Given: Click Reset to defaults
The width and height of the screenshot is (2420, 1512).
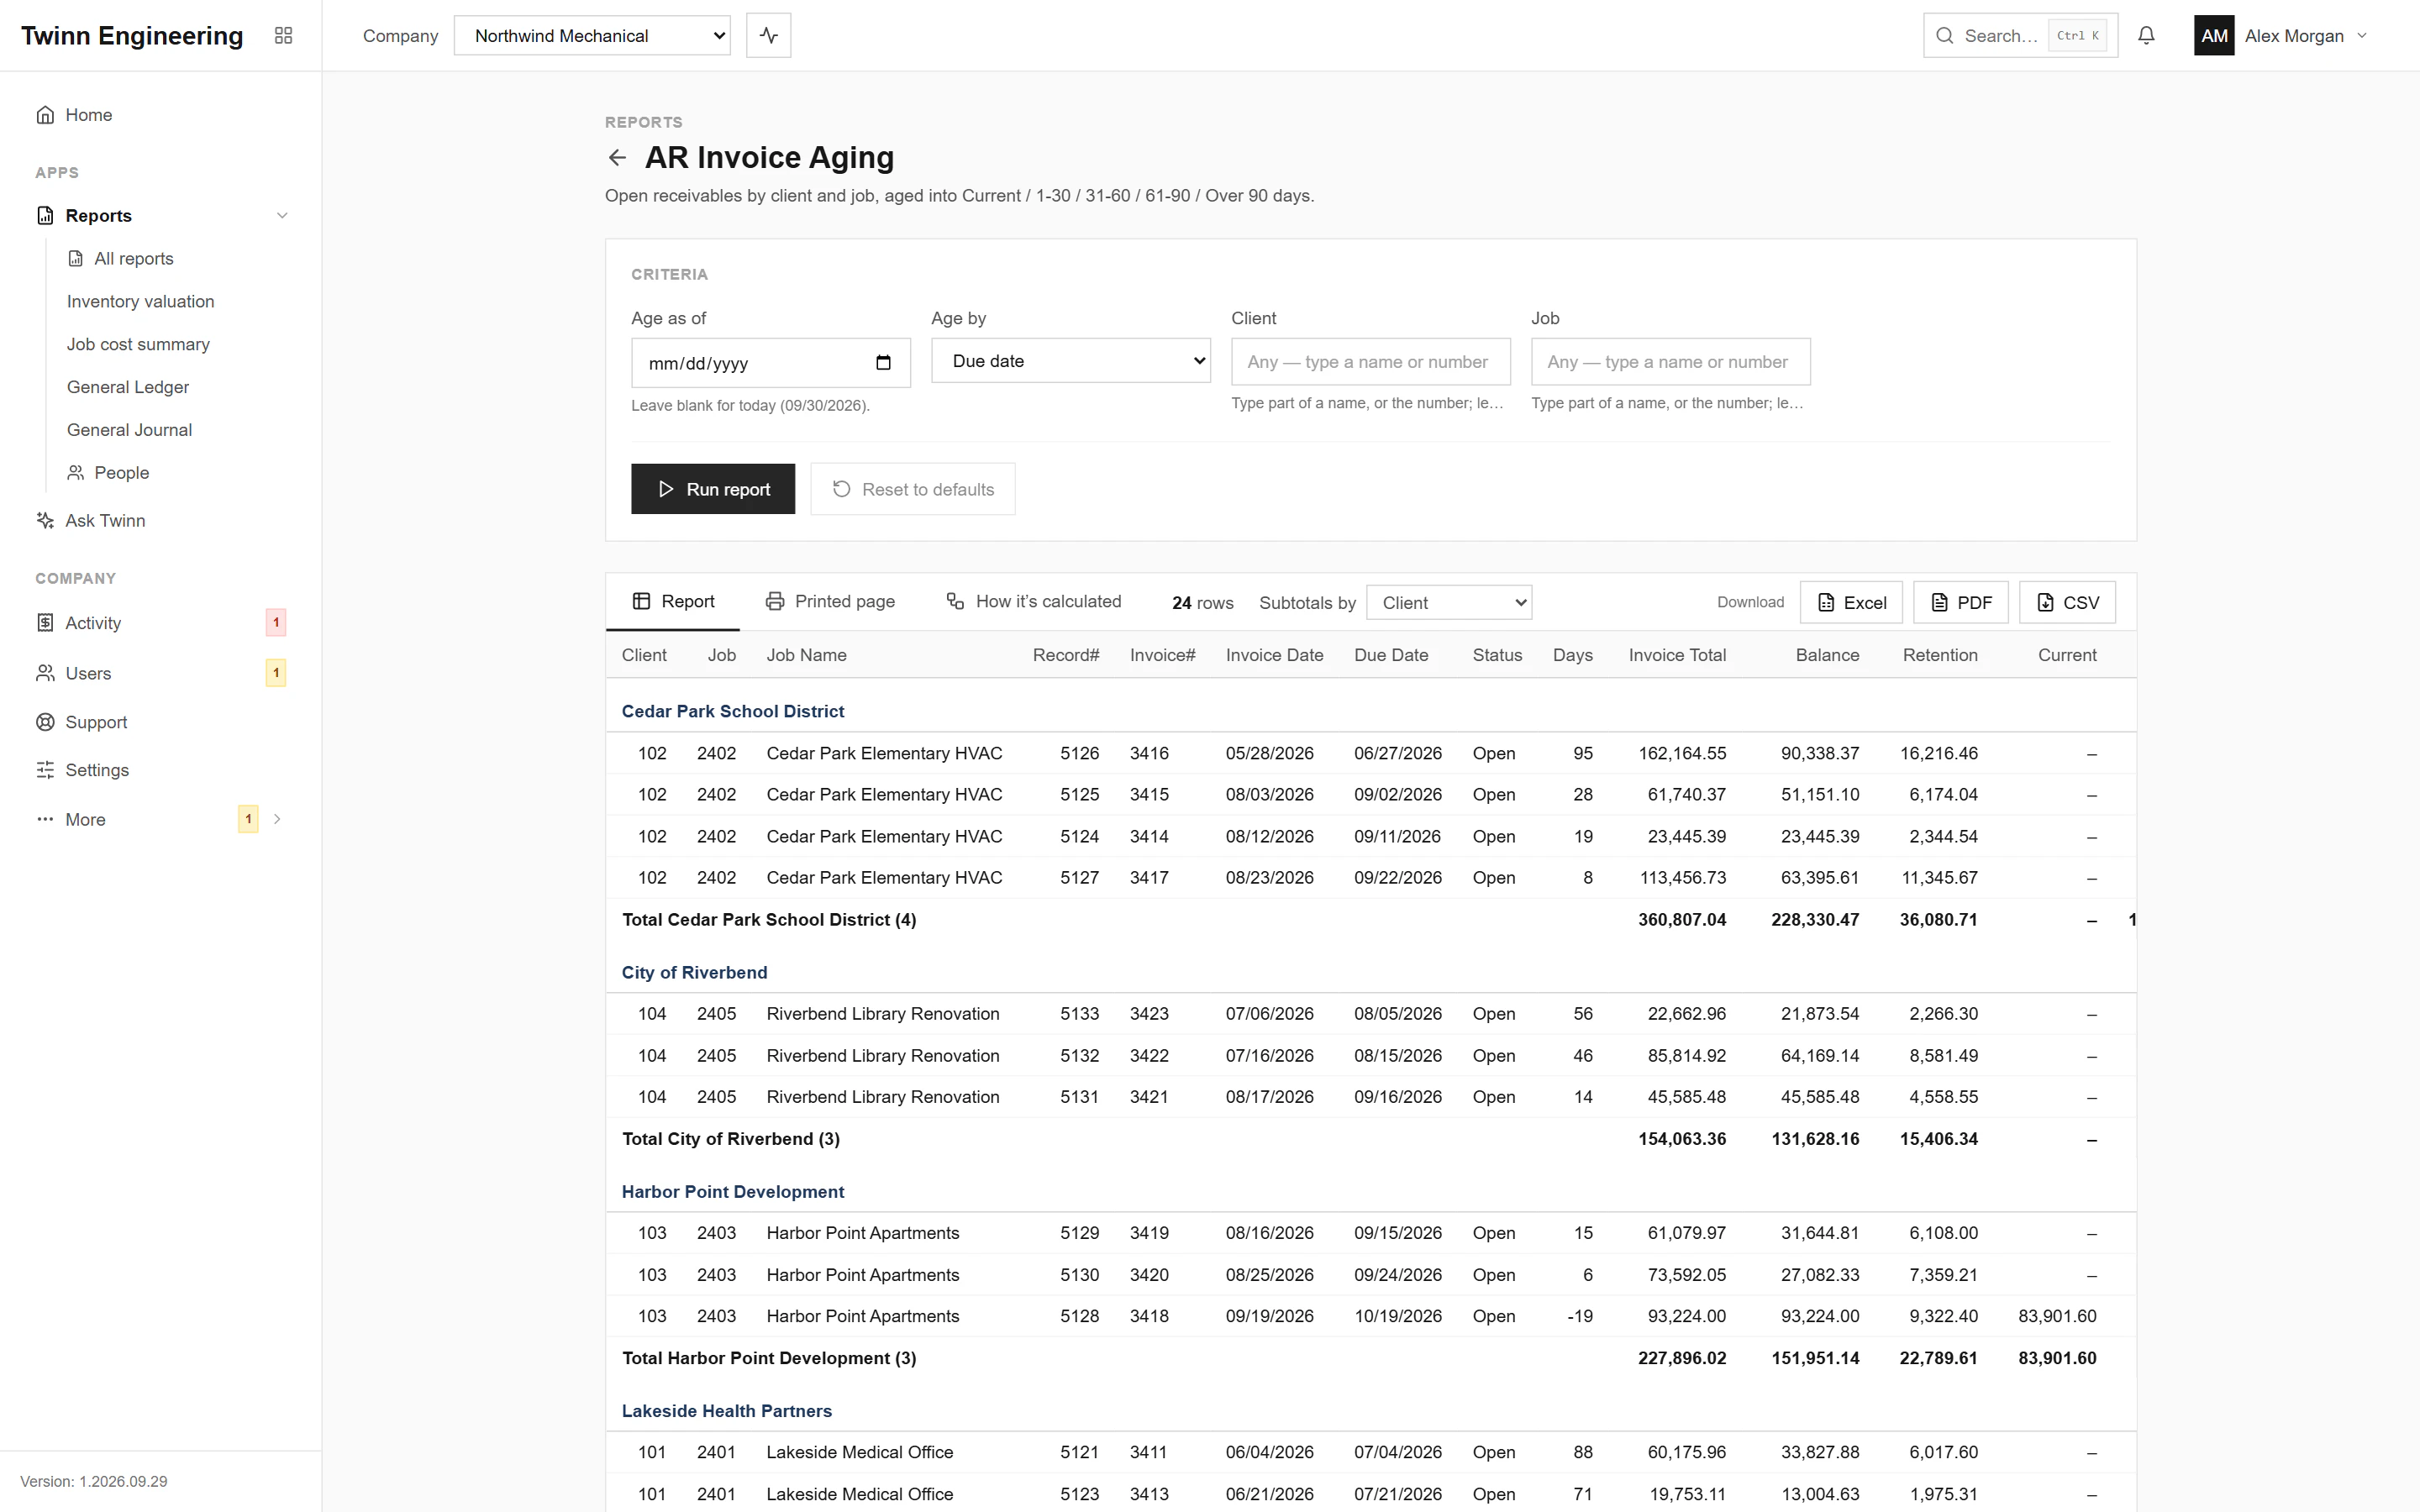Looking at the screenshot, I should click(913, 489).
